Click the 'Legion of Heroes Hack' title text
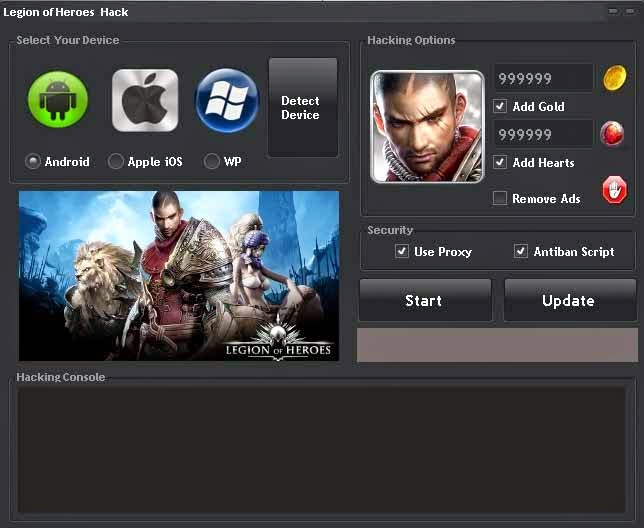The width and height of the screenshot is (644, 528). [66, 12]
